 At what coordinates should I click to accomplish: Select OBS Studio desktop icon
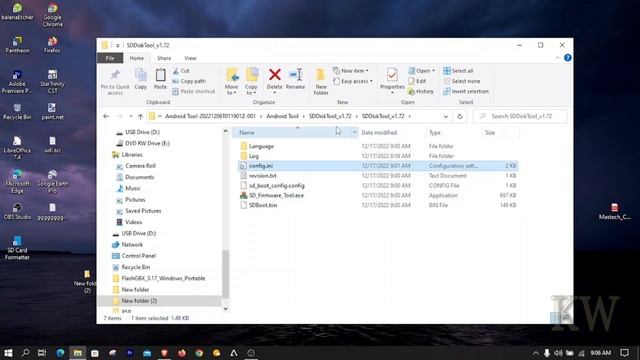17,212
